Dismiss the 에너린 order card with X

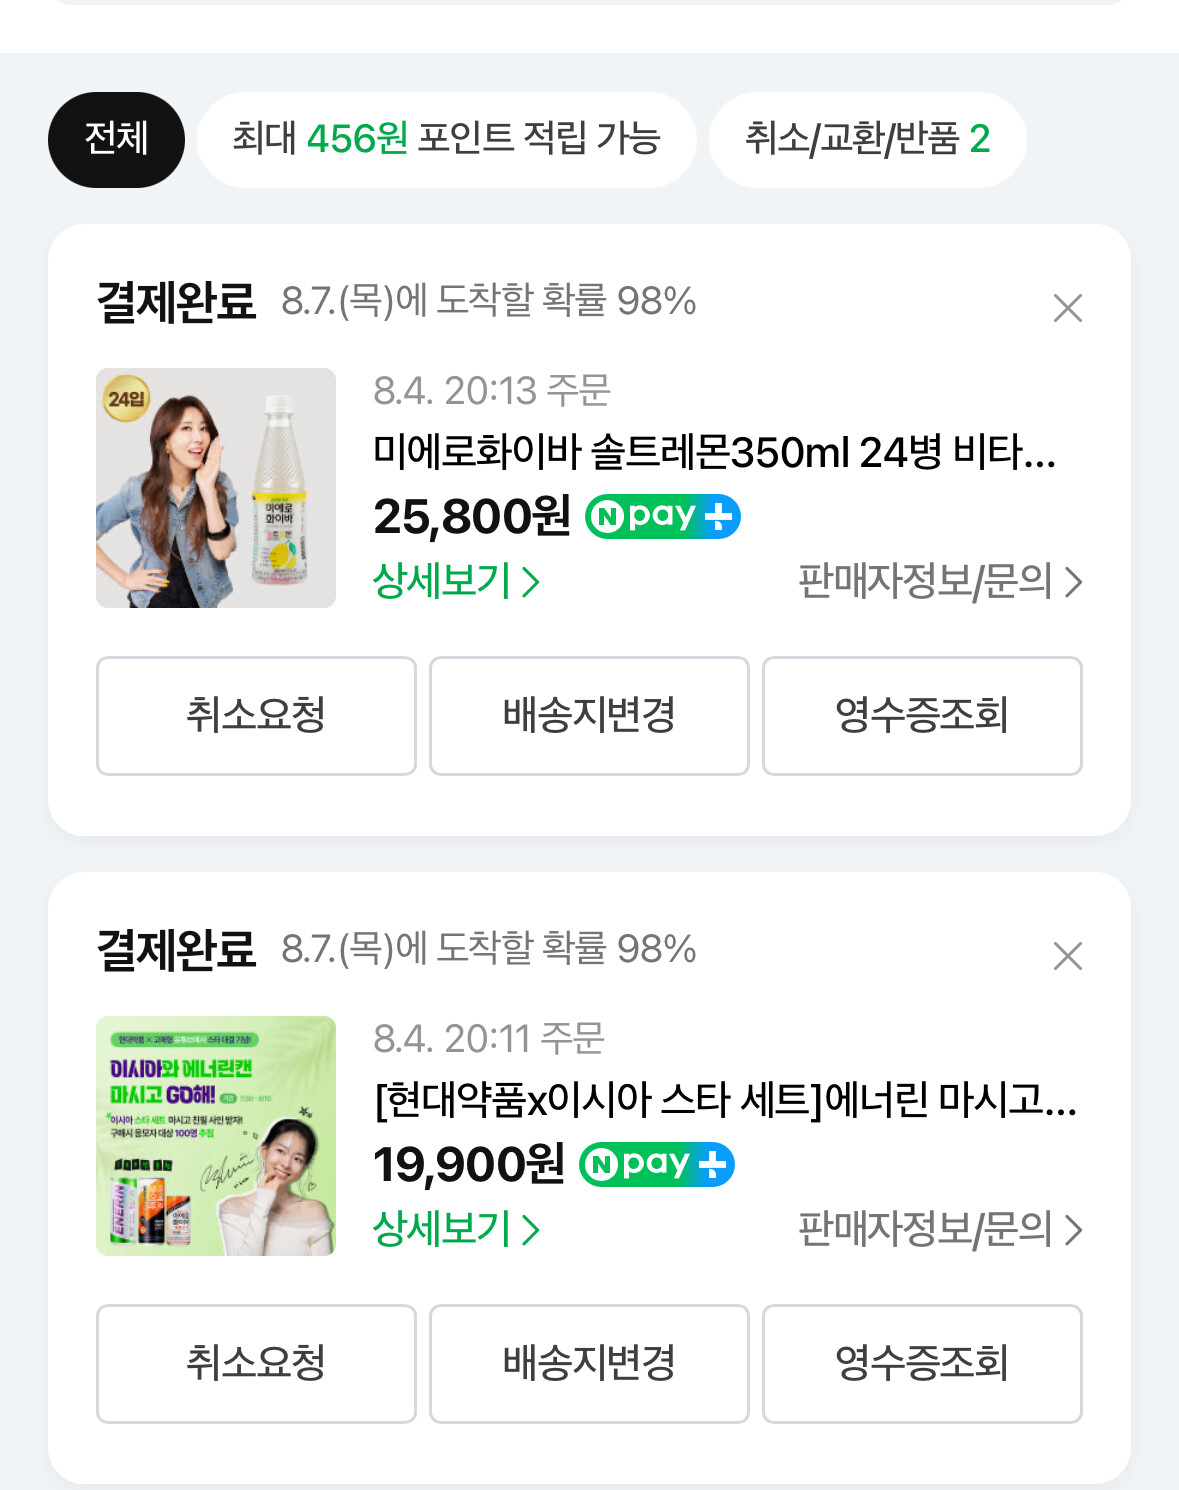click(1067, 956)
